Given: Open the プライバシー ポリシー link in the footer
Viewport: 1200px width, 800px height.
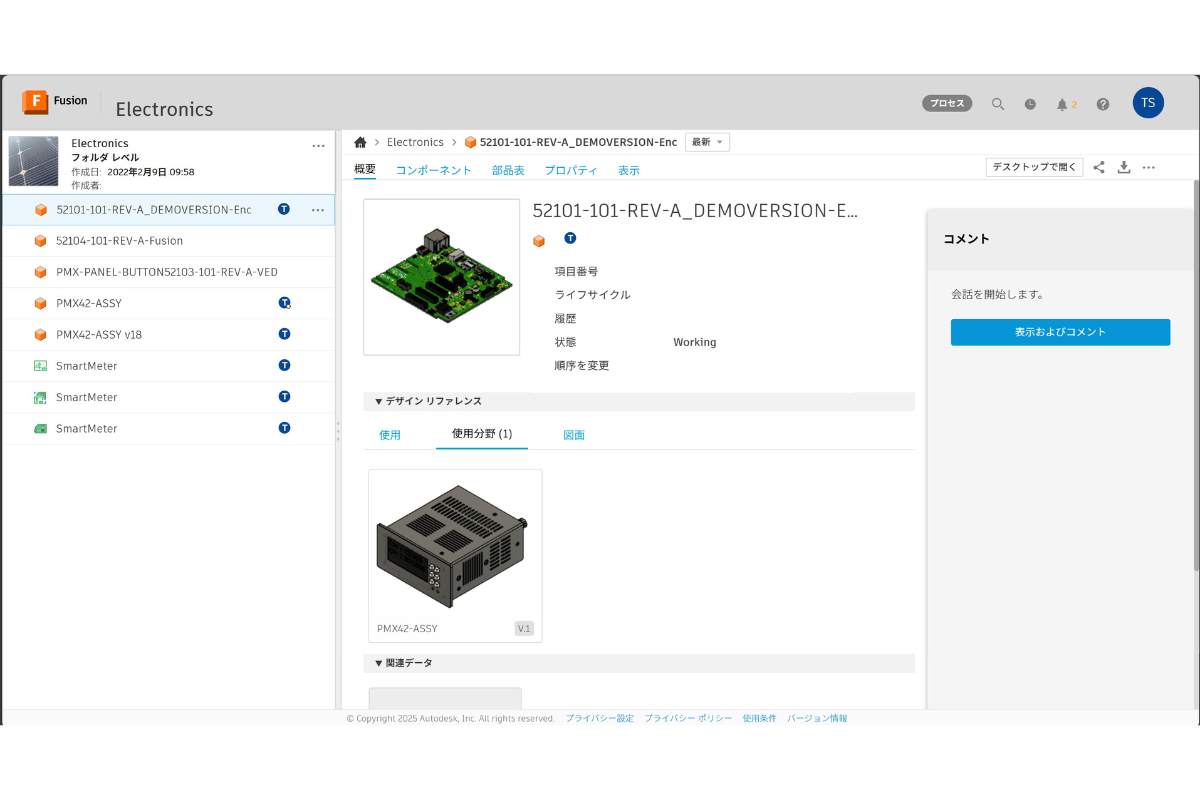Looking at the screenshot, I should (687, 718).
